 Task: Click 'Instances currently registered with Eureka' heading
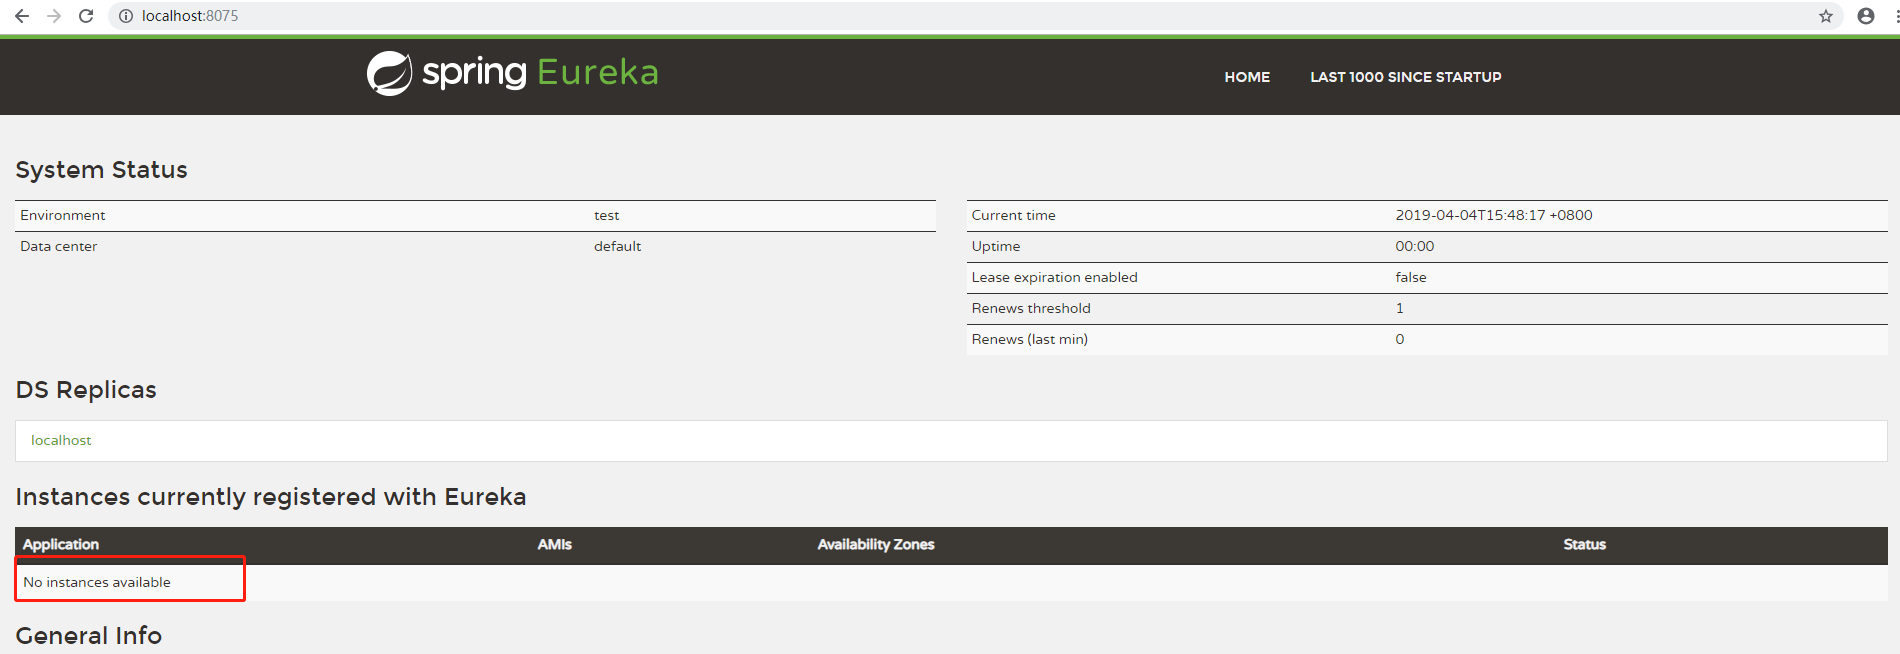pos(271,497)
